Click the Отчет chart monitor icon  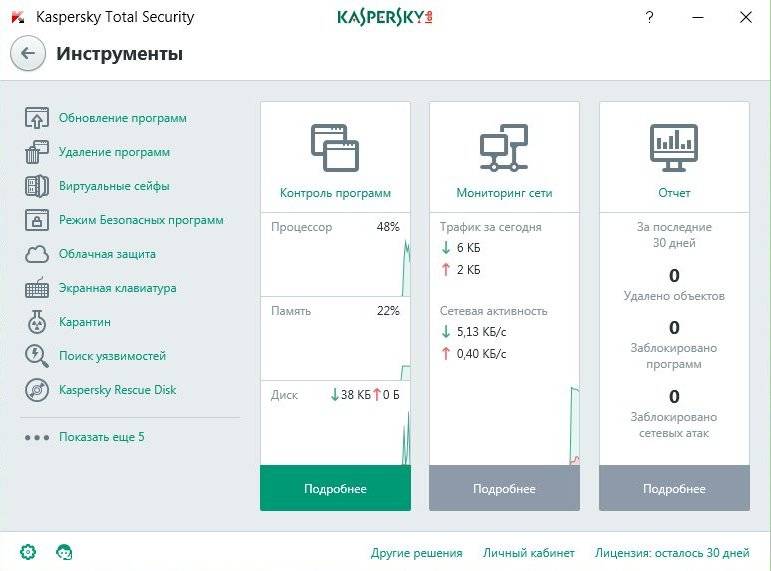pyautogui.click(x=674, y=148)
